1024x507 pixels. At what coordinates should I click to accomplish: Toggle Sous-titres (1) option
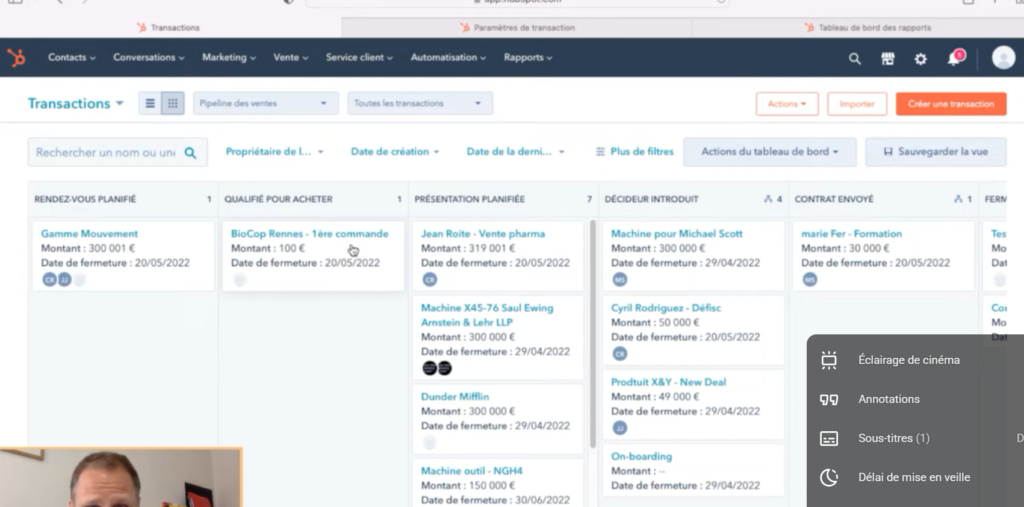(894, 438)
